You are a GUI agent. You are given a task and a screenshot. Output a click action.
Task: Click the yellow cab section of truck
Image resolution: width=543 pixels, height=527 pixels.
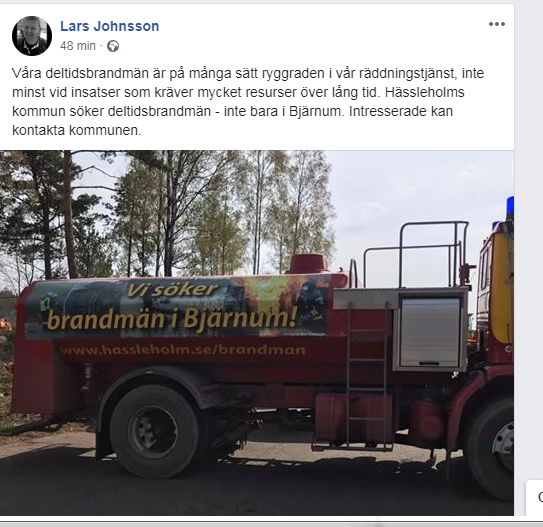(x=502, y=289)
